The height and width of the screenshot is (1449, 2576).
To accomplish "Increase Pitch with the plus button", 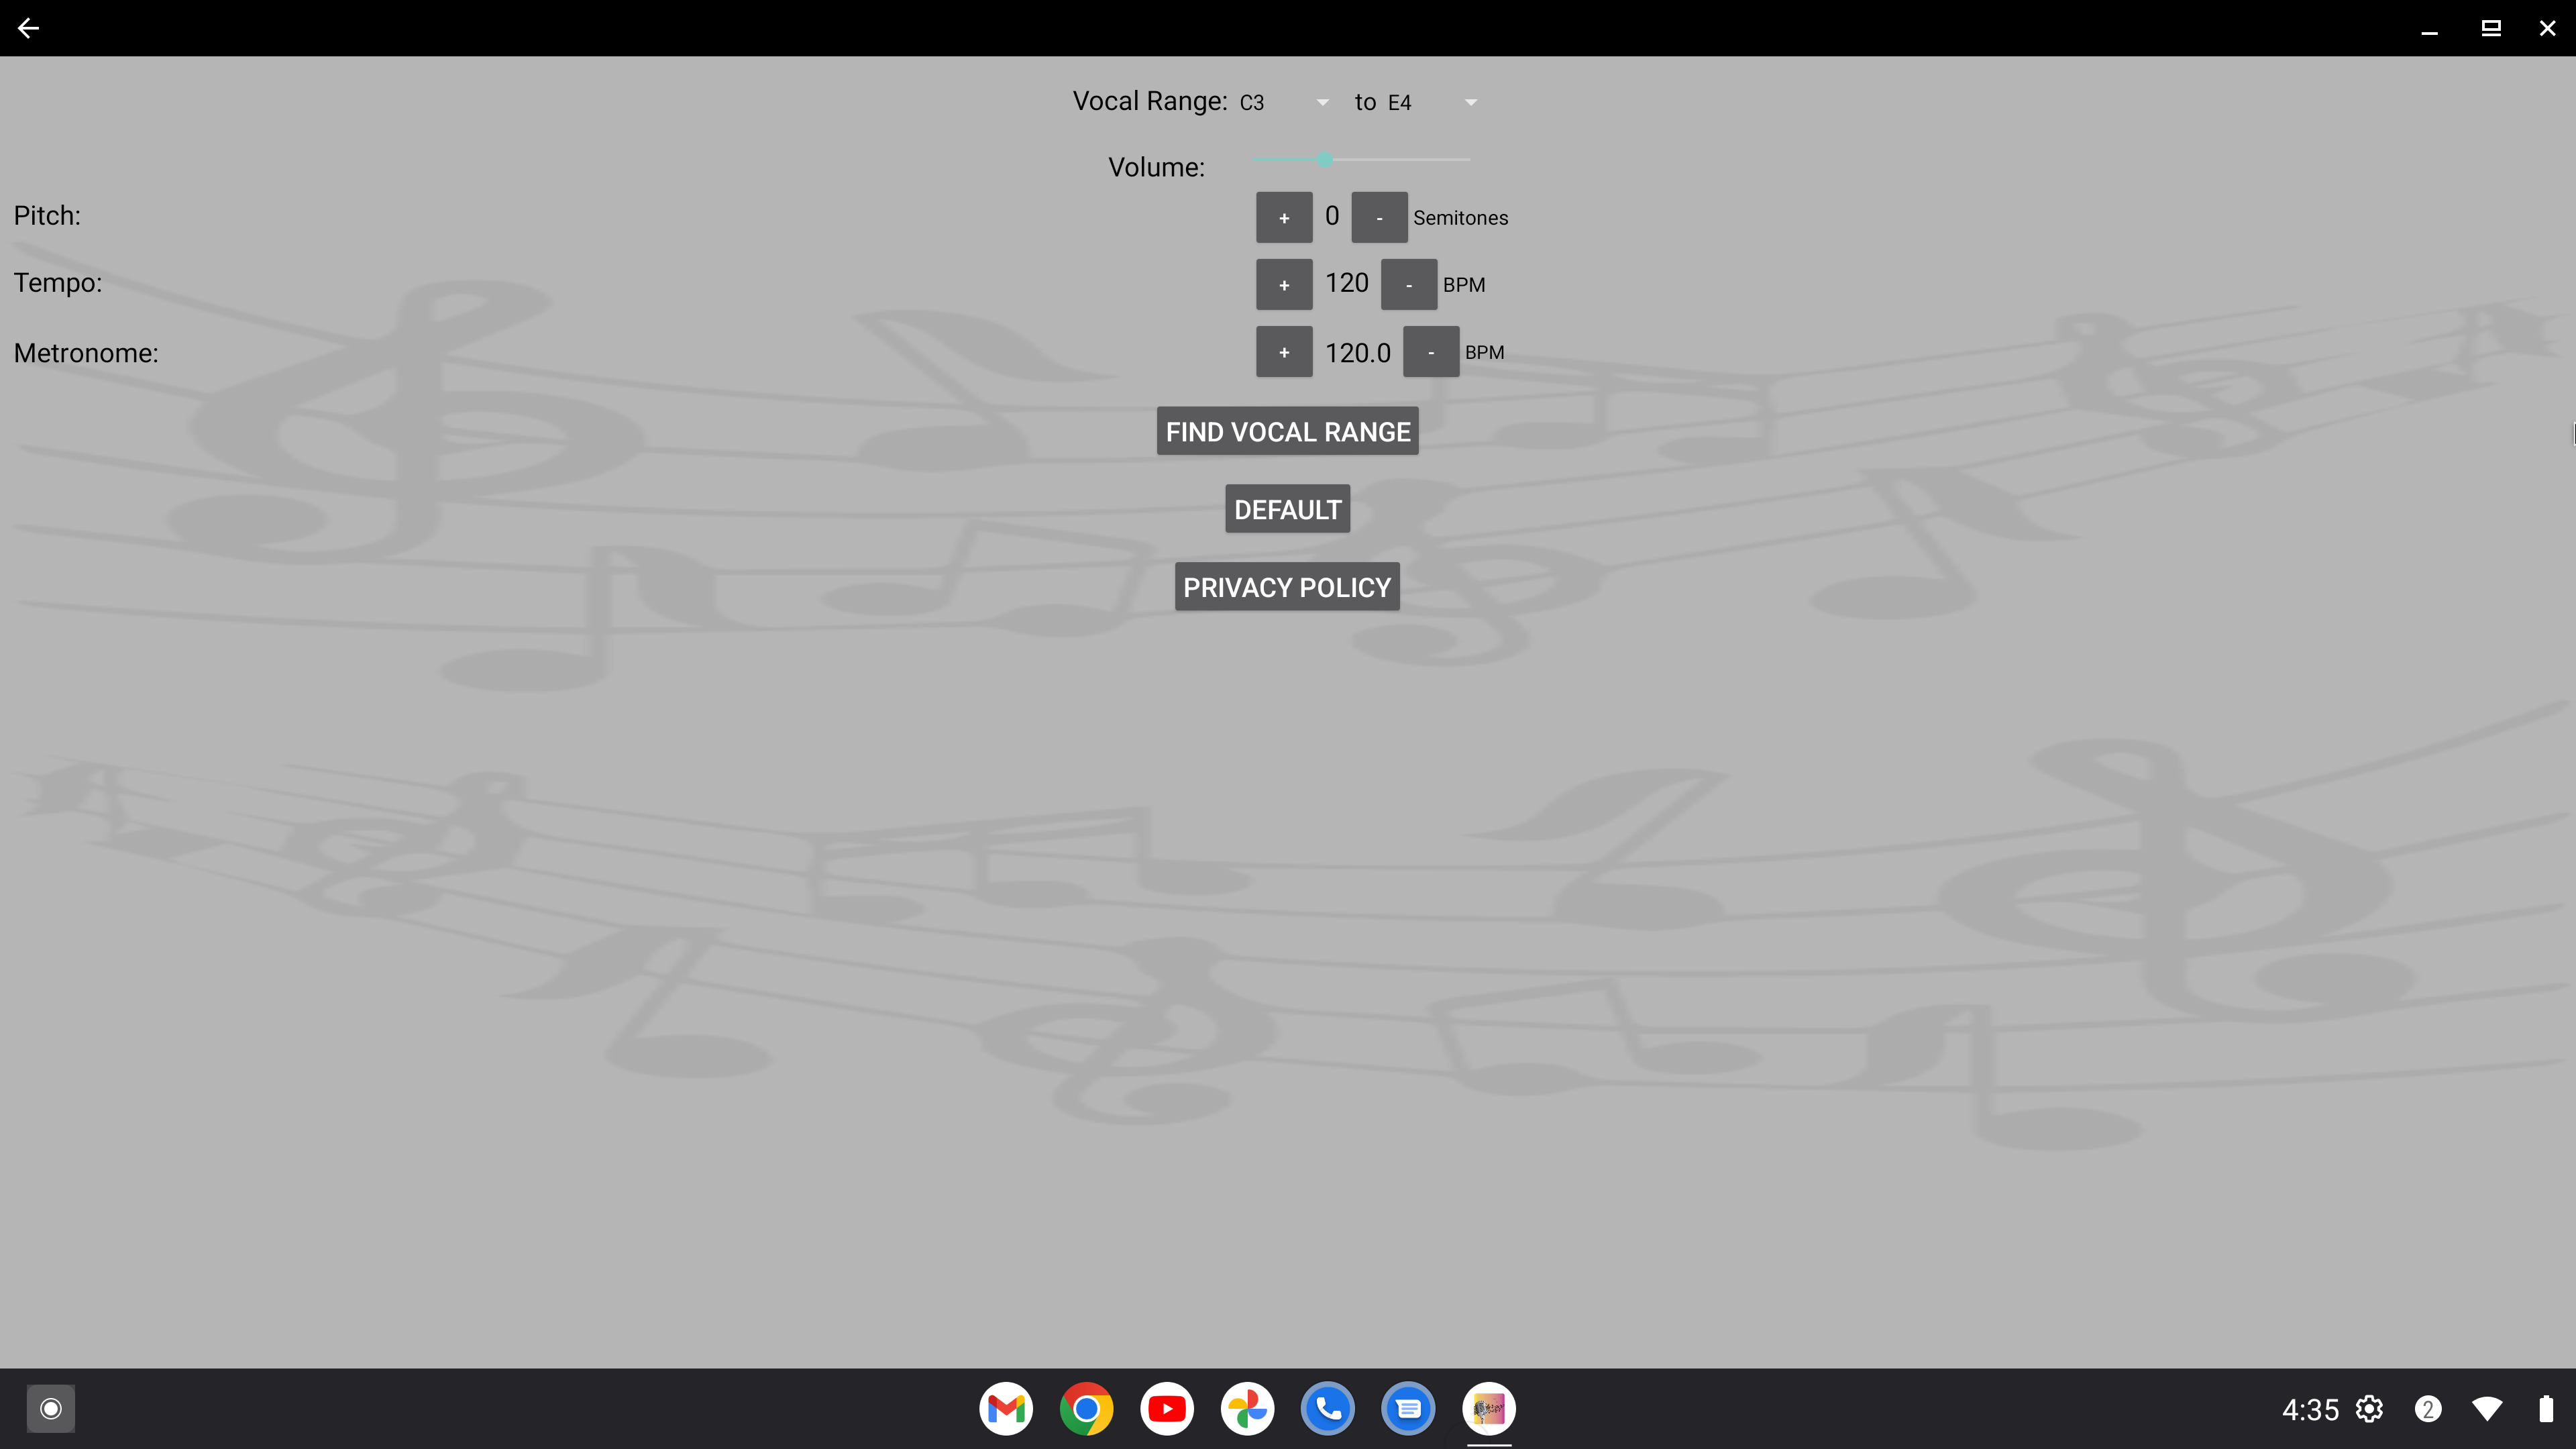I will [x=1284, y=218].
